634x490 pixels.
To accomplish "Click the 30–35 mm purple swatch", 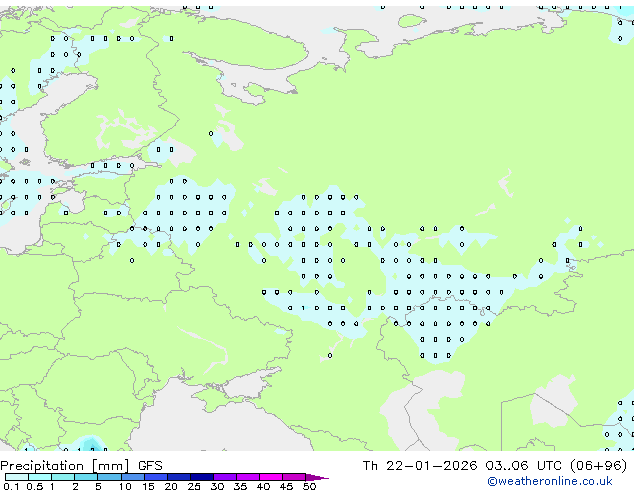I will tap(225, 477).
